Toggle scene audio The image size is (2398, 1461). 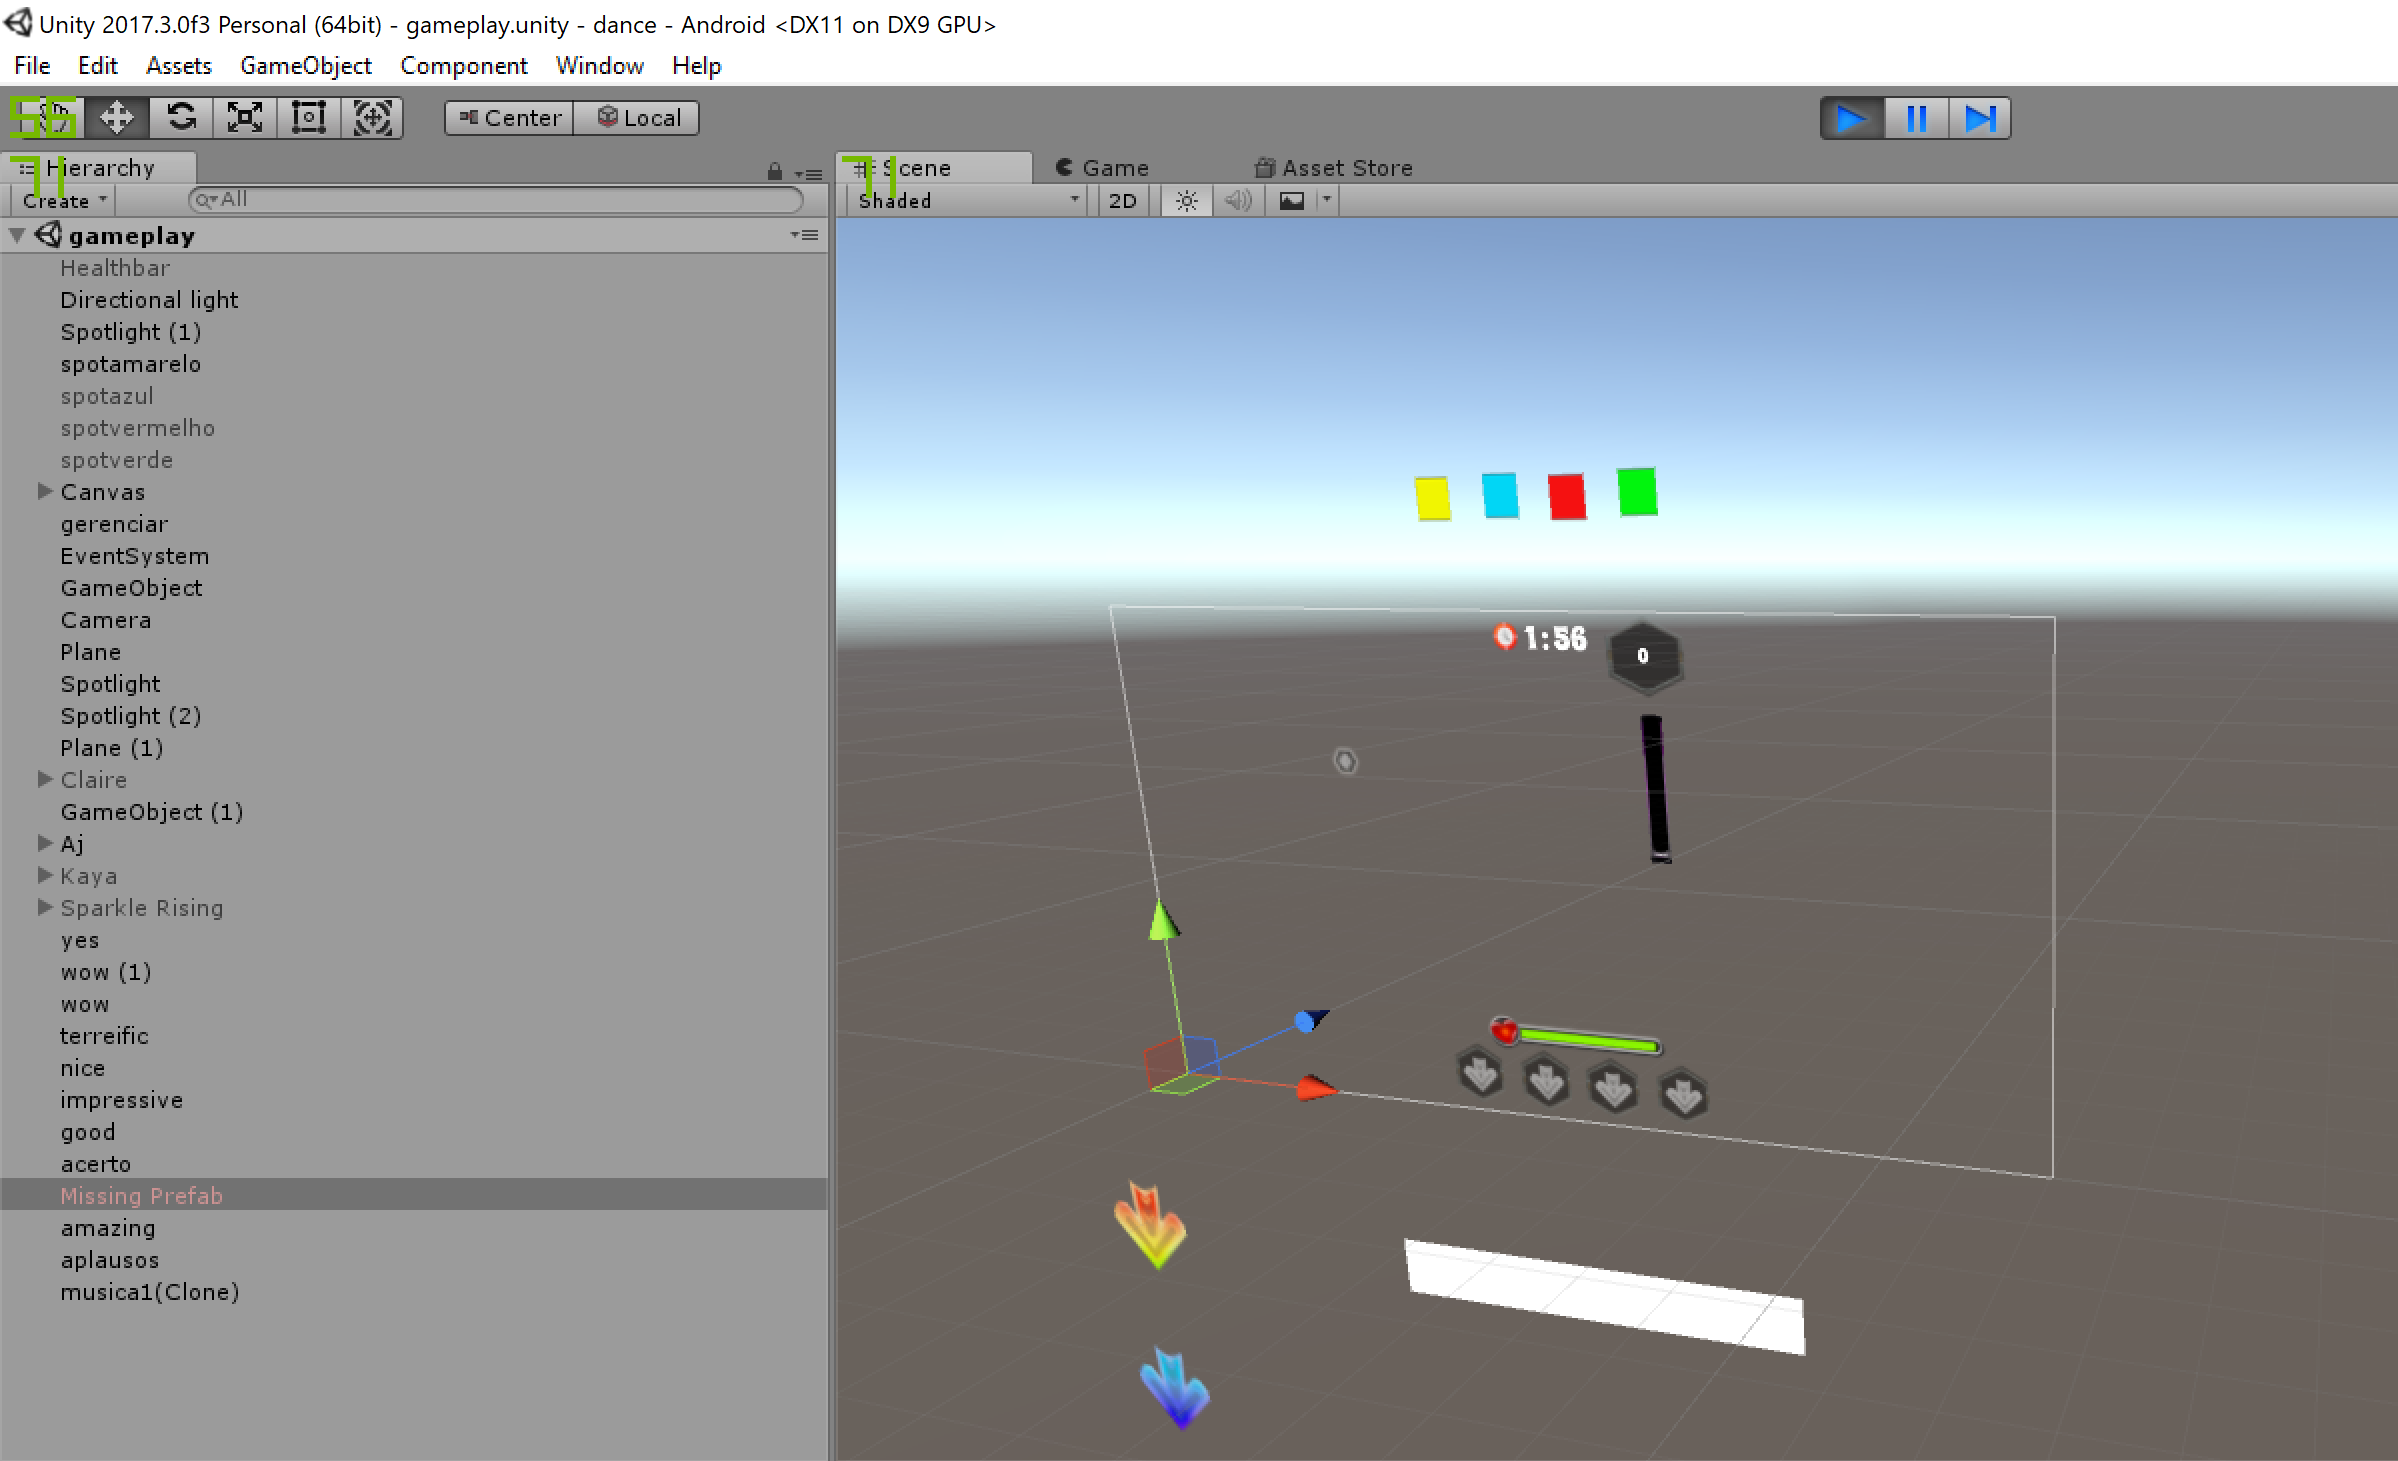pyautogui.click(x=1238, y=201)
